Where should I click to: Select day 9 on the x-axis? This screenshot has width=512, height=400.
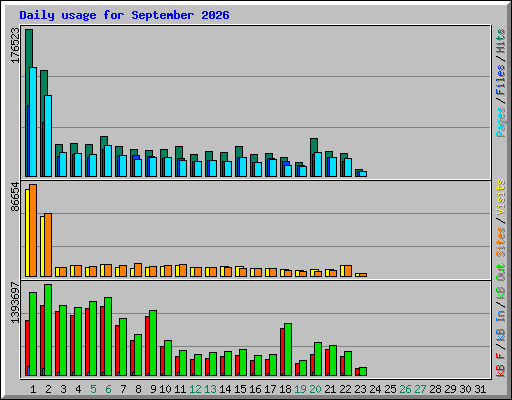(x=153, y=389)
